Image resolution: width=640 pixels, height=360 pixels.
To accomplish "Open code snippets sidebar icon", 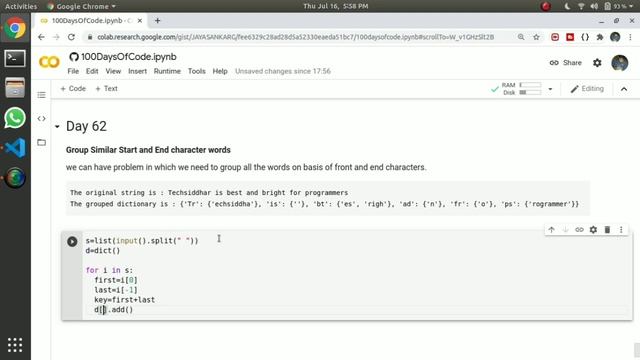I will click(41, 119).
